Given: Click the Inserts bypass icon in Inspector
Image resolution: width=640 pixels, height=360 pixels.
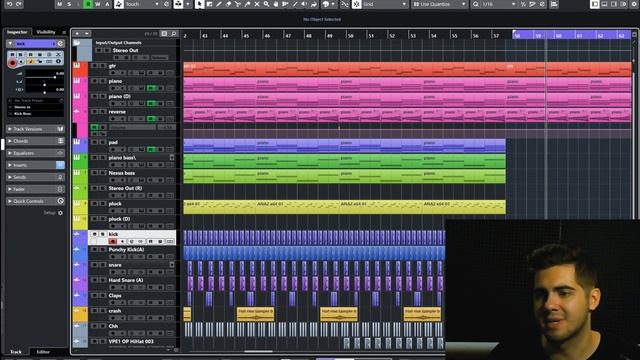Looking at the screenshot, I should (60, 165).
